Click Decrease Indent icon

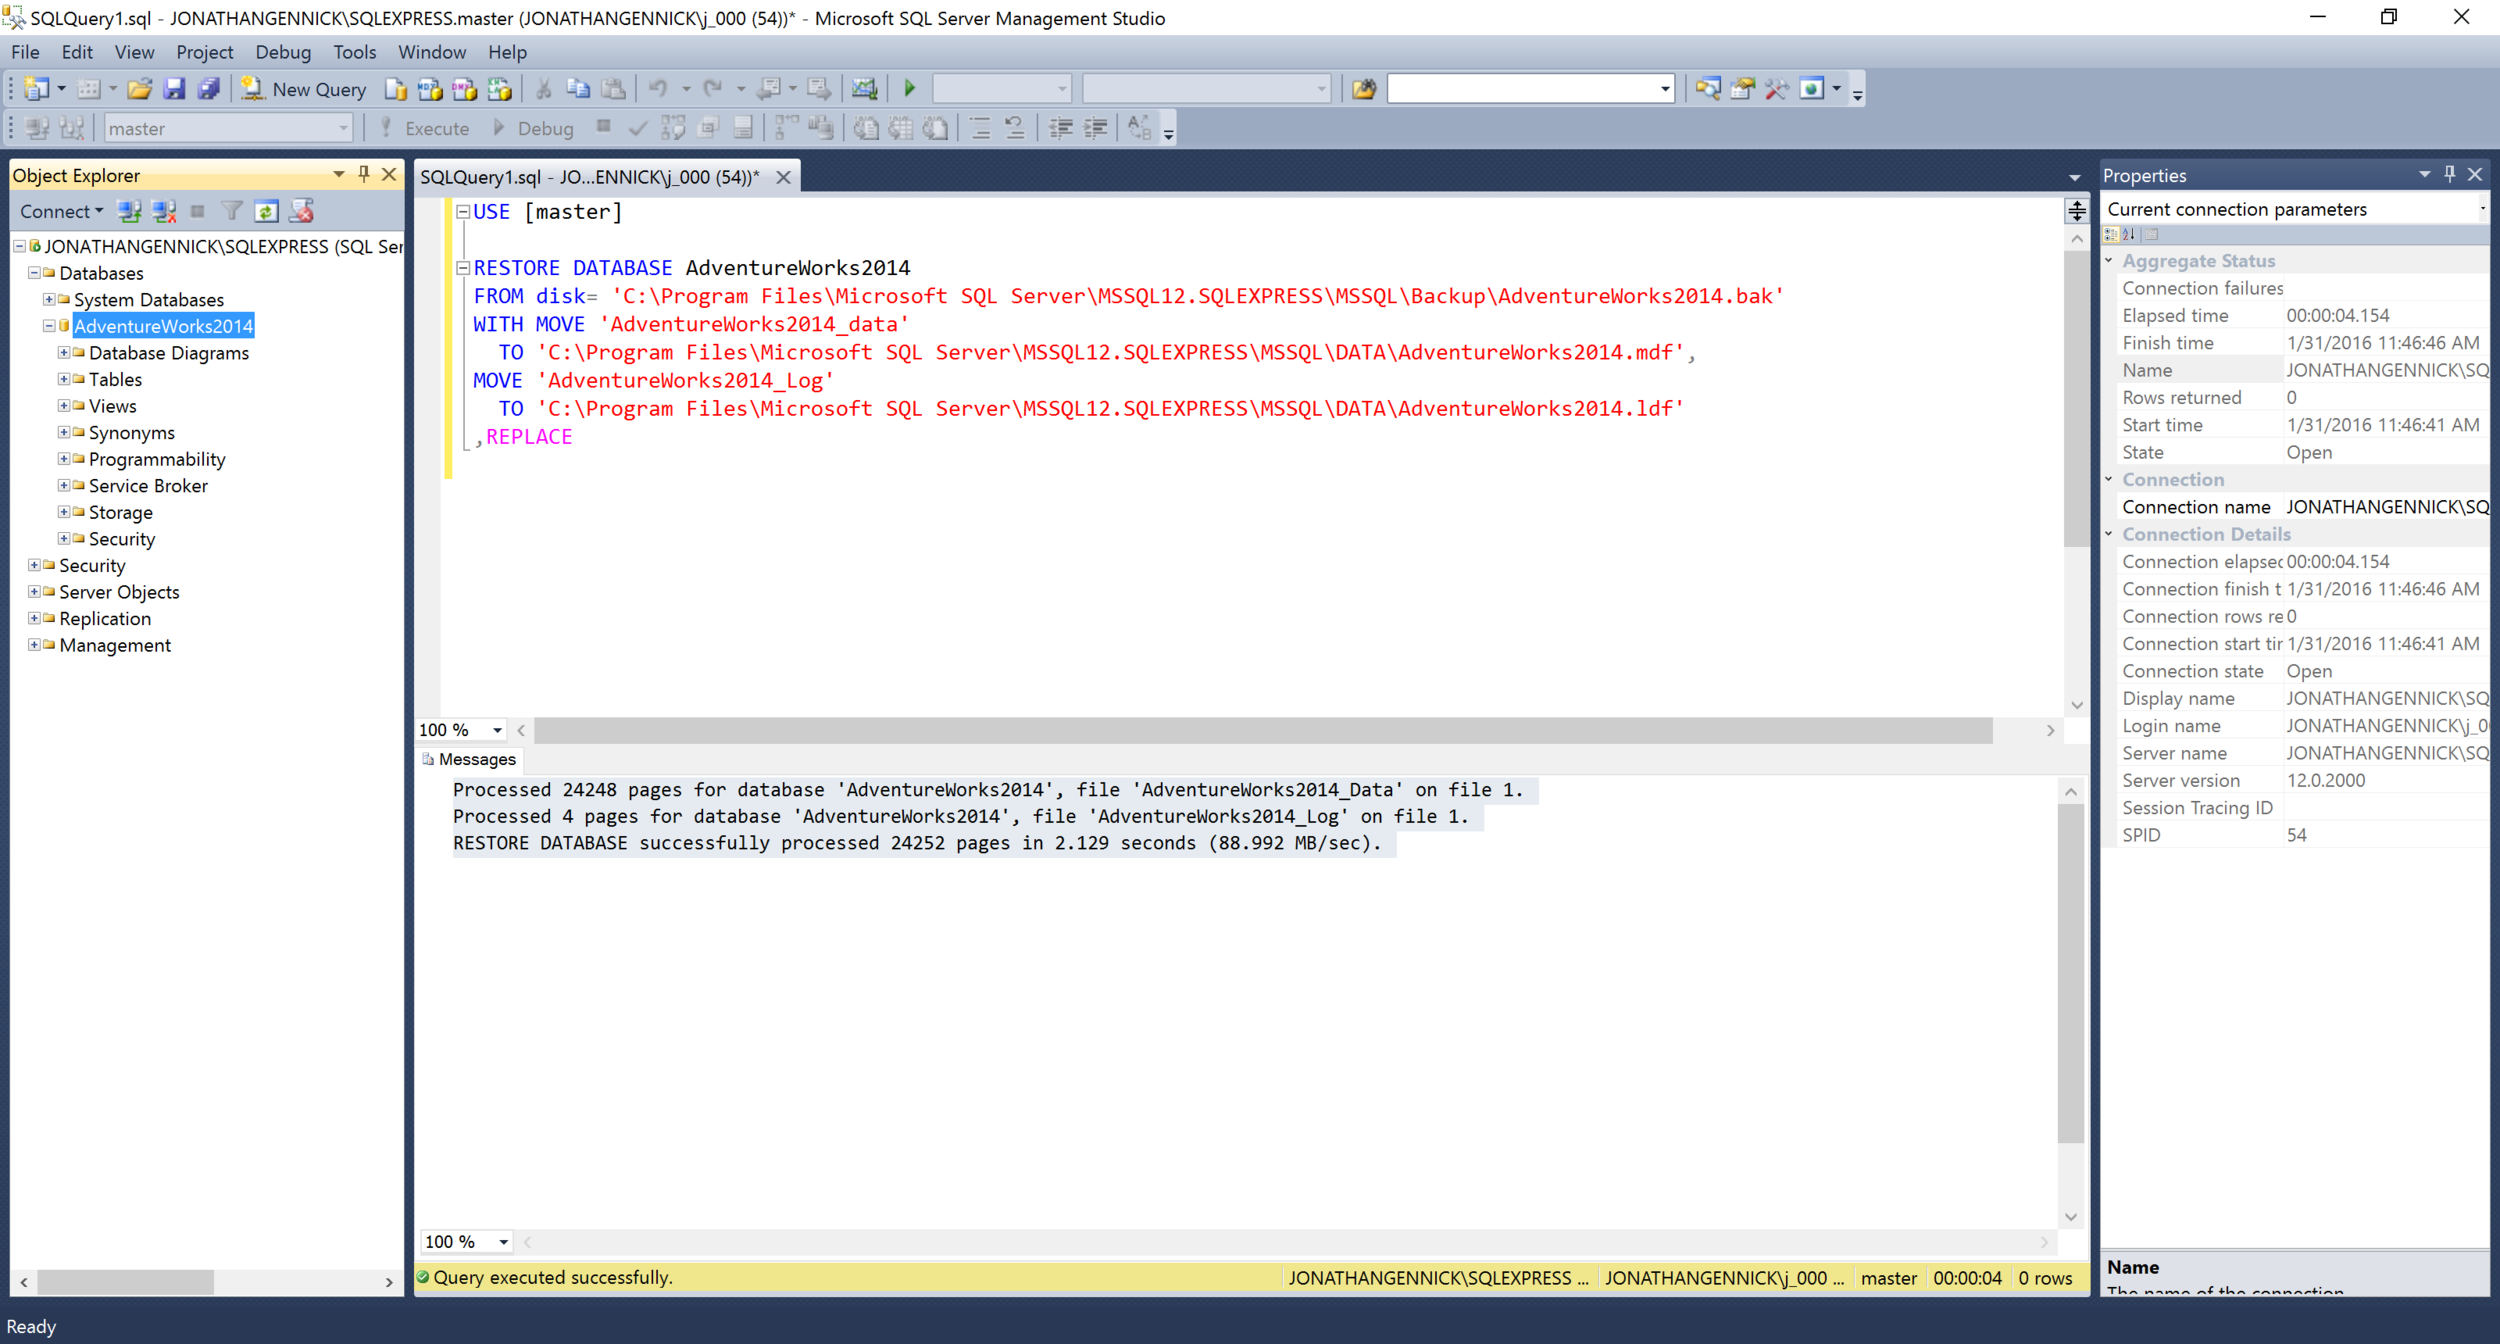click(x=1060, y=128)
